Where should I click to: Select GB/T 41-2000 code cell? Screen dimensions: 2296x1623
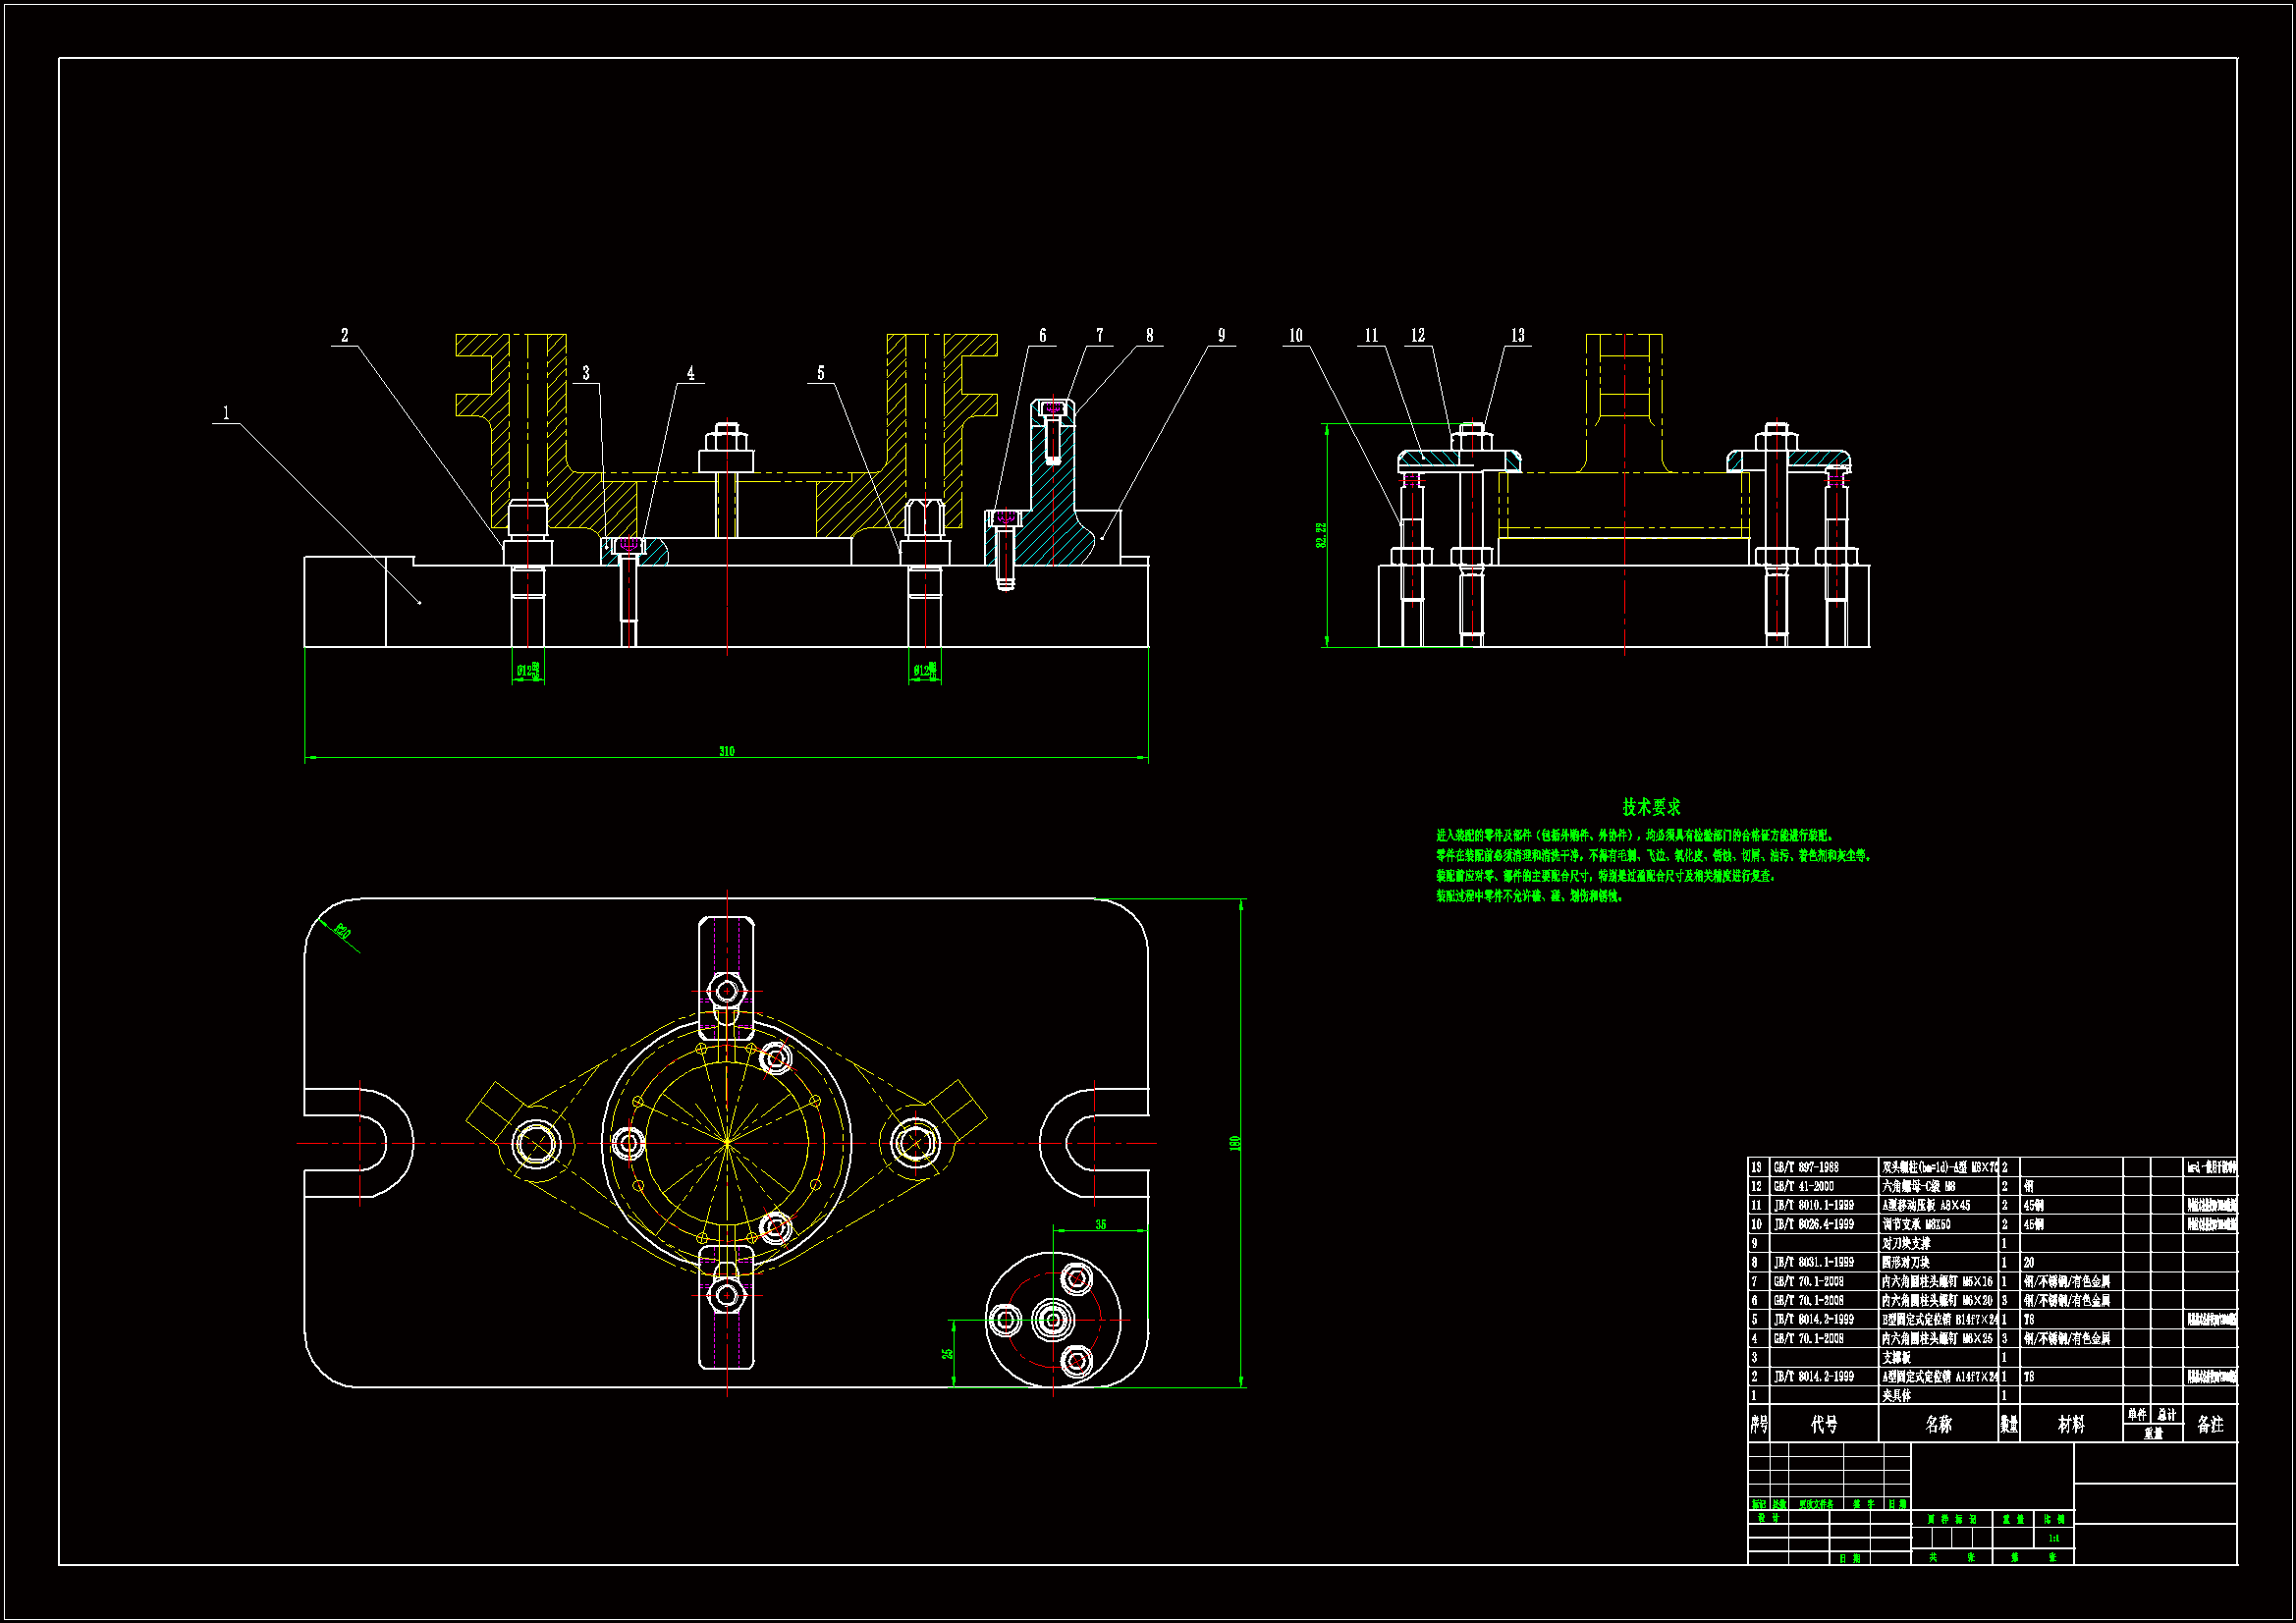(x=1804, y=1186)
